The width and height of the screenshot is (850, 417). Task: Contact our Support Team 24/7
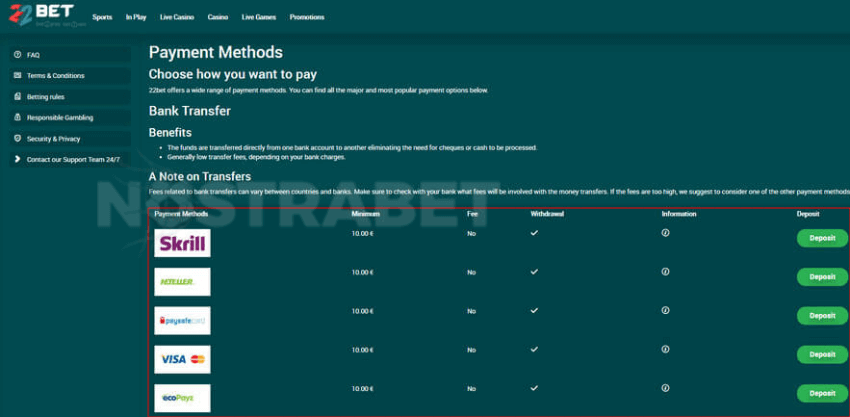click(70, 160)
